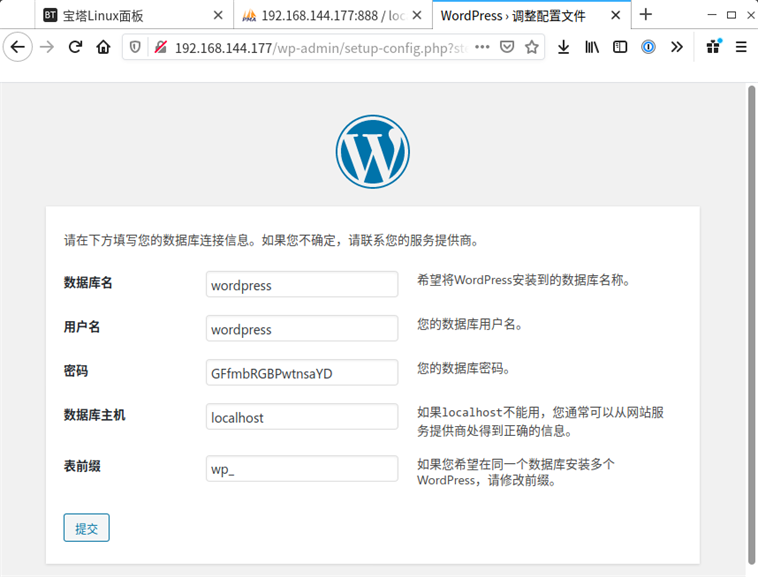The width and height of the screenshot is (758, 577).
Task: Switch to the 宝塔Linux面板 tab
Action: (134, 15)
